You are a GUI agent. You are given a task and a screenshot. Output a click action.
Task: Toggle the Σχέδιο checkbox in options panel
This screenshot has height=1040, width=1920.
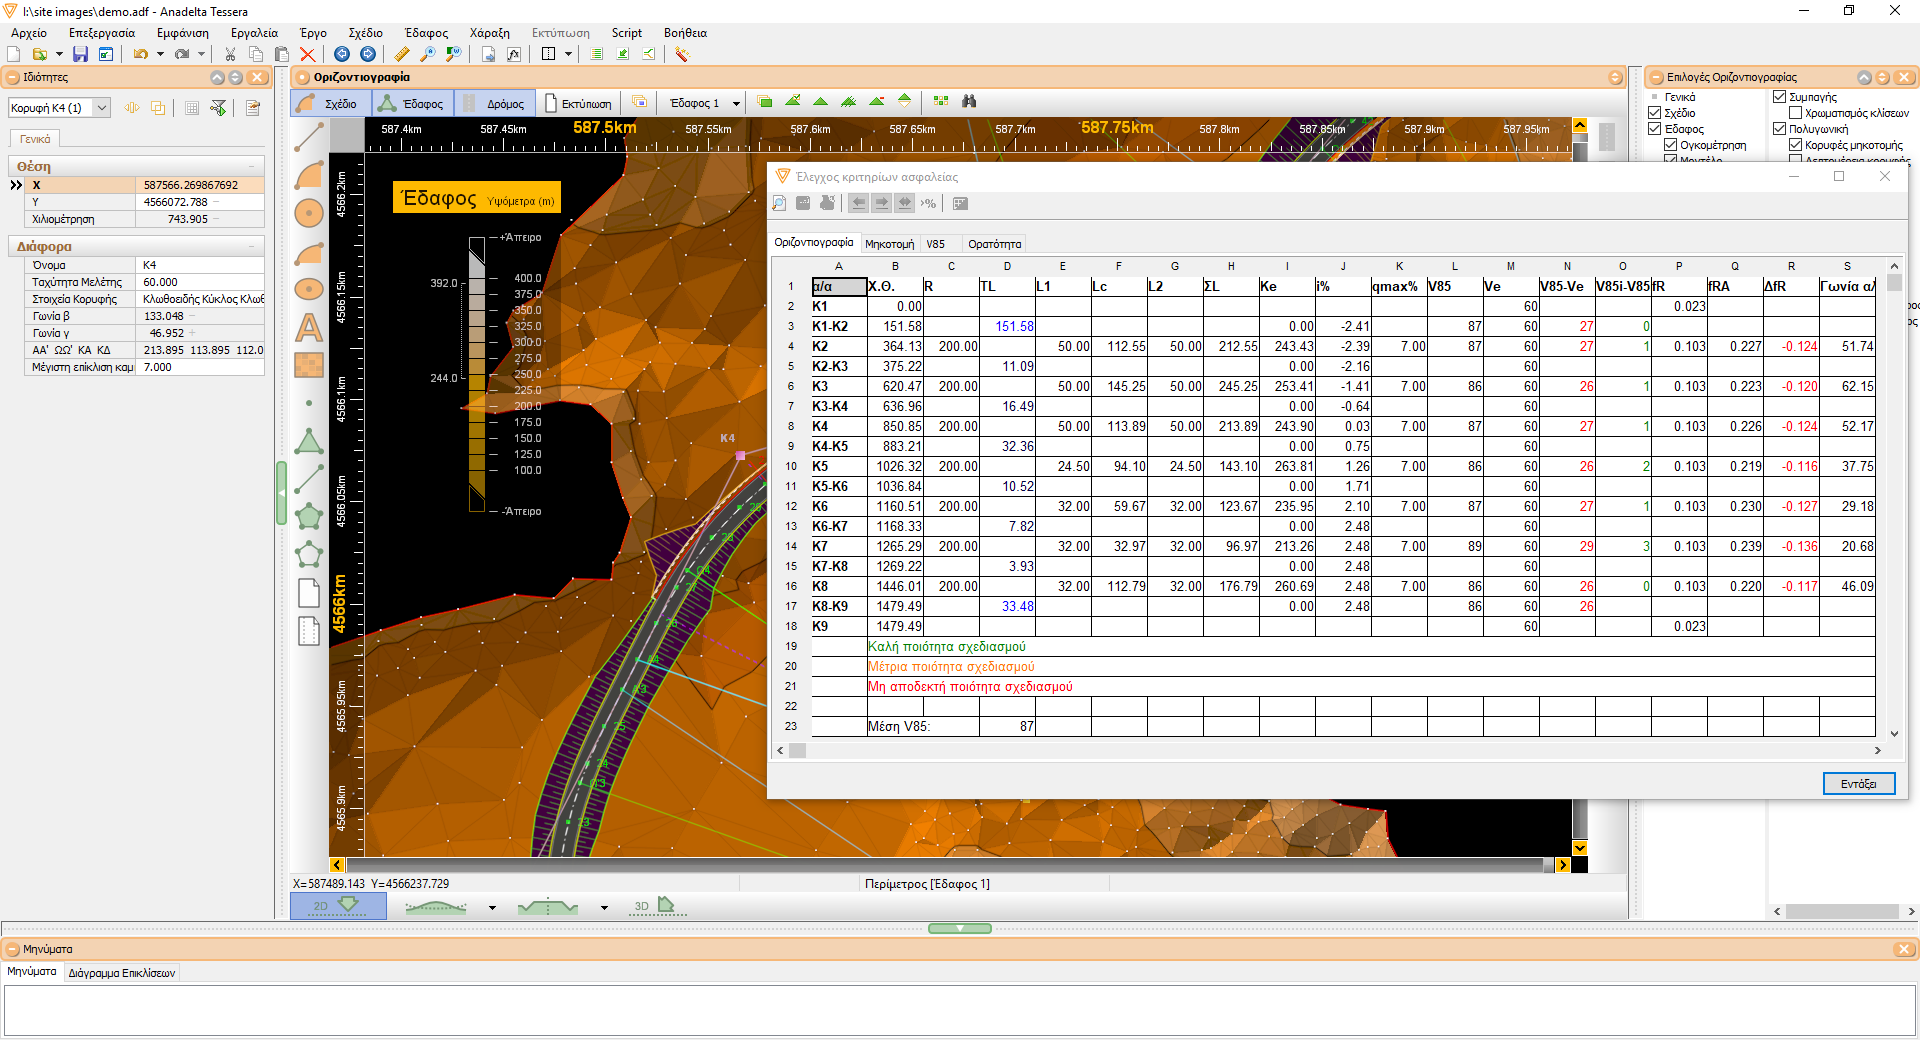coord(1655,113)
